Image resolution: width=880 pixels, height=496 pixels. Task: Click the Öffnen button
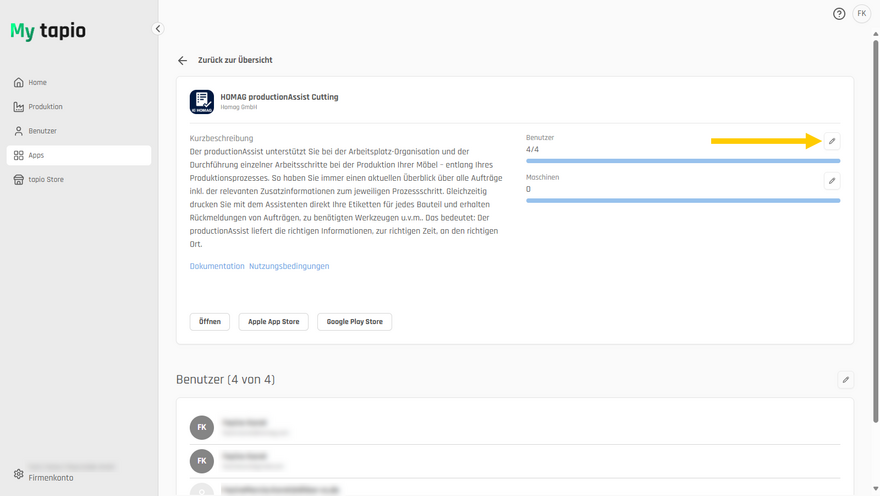(x=210, y=322)
